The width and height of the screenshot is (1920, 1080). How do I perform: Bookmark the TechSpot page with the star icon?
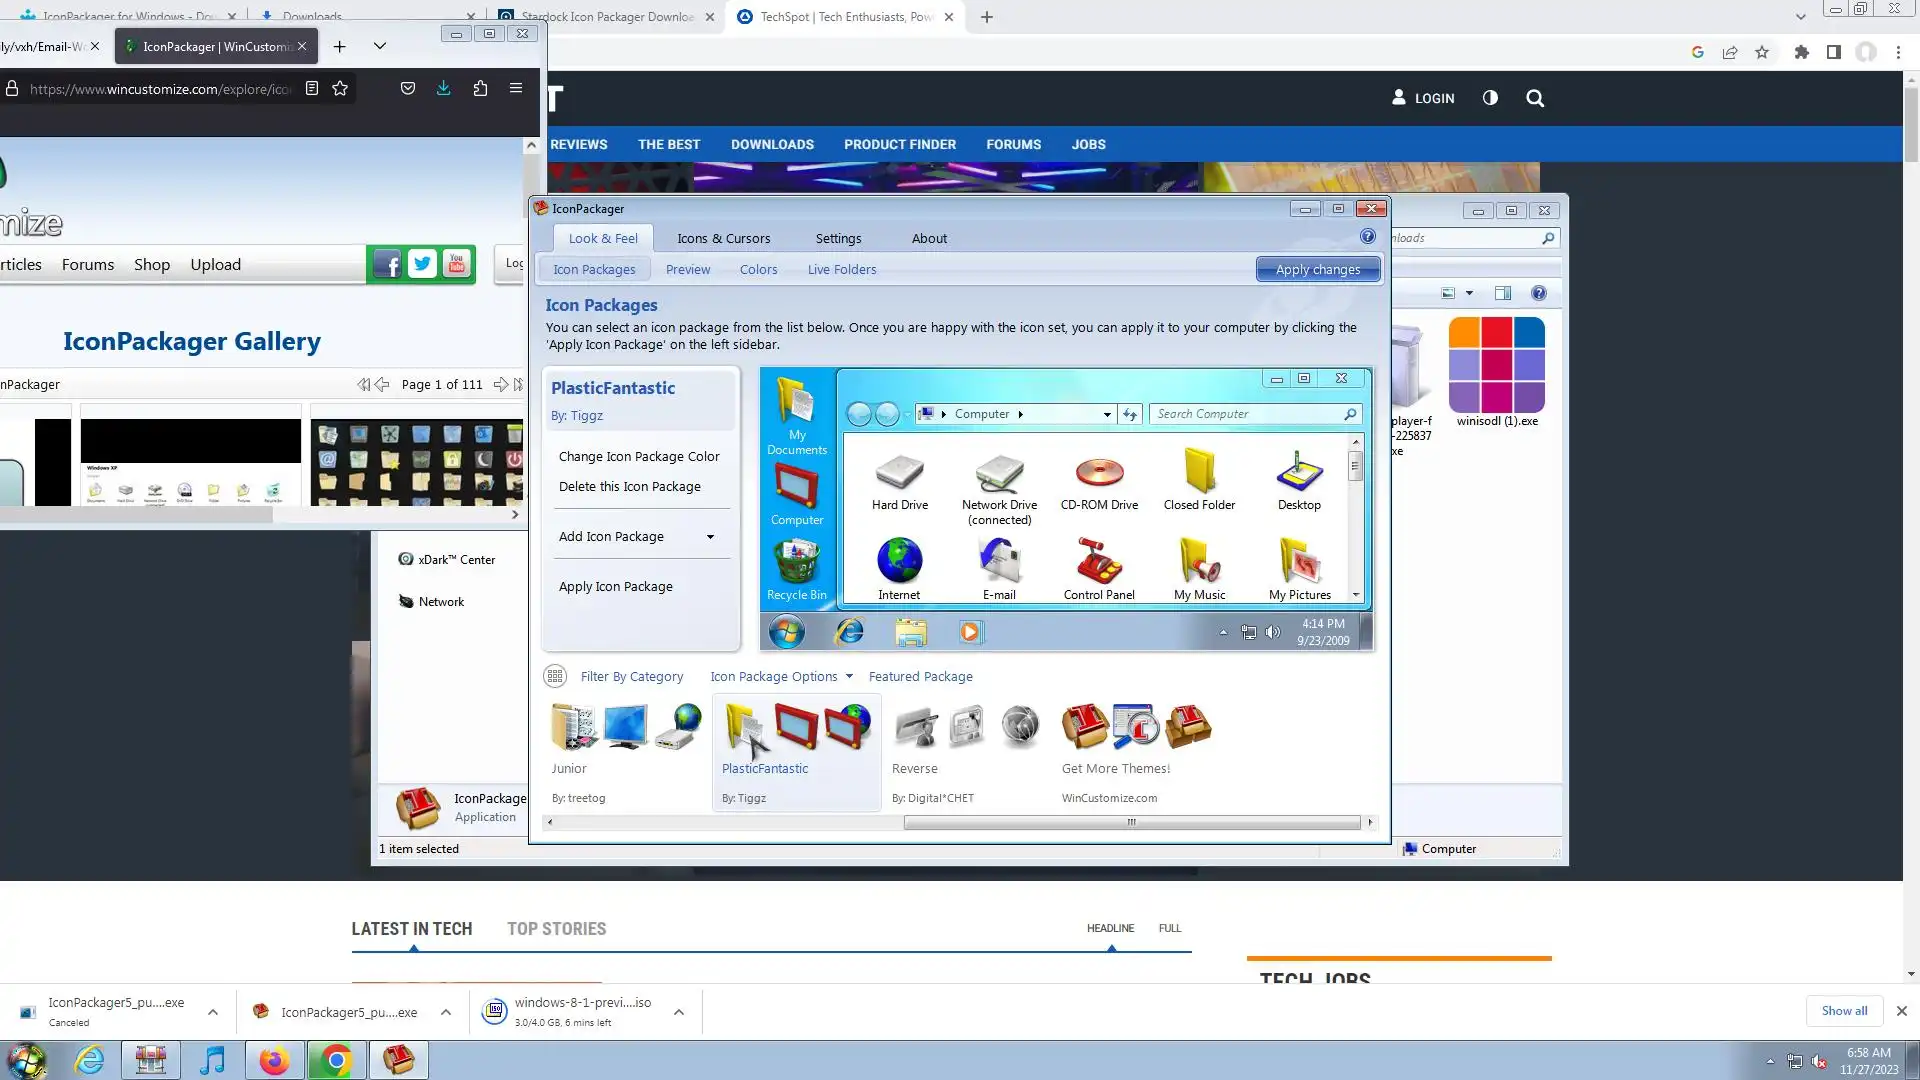(x=1762, y=52)
